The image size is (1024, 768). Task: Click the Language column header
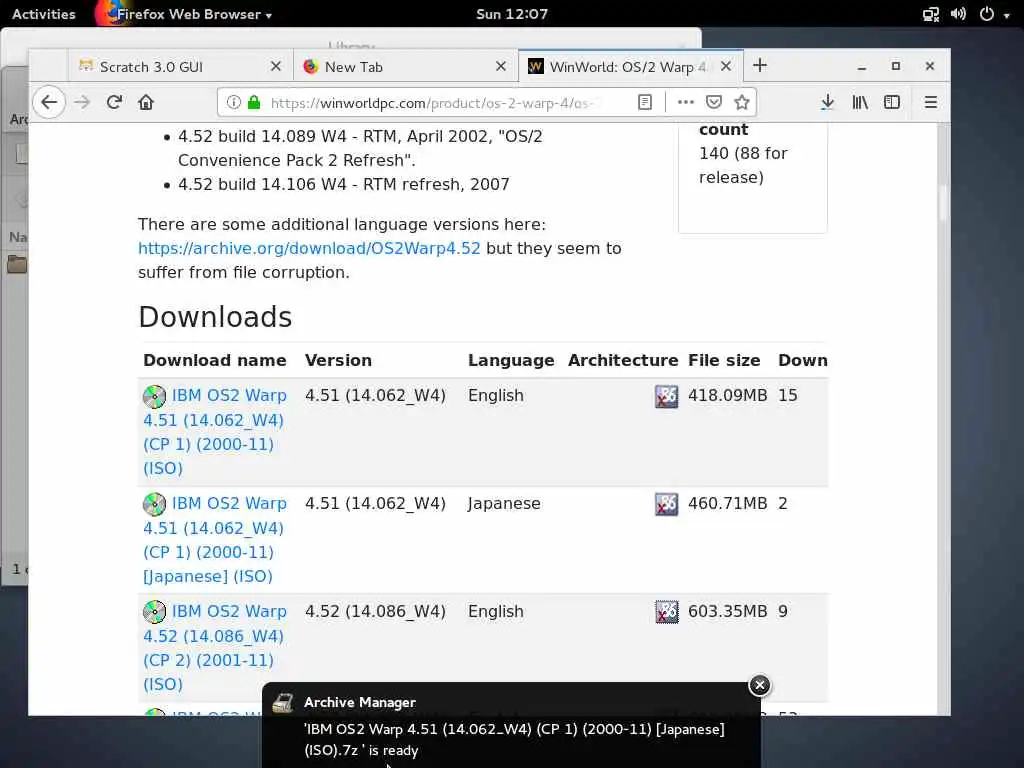point(511,360)
